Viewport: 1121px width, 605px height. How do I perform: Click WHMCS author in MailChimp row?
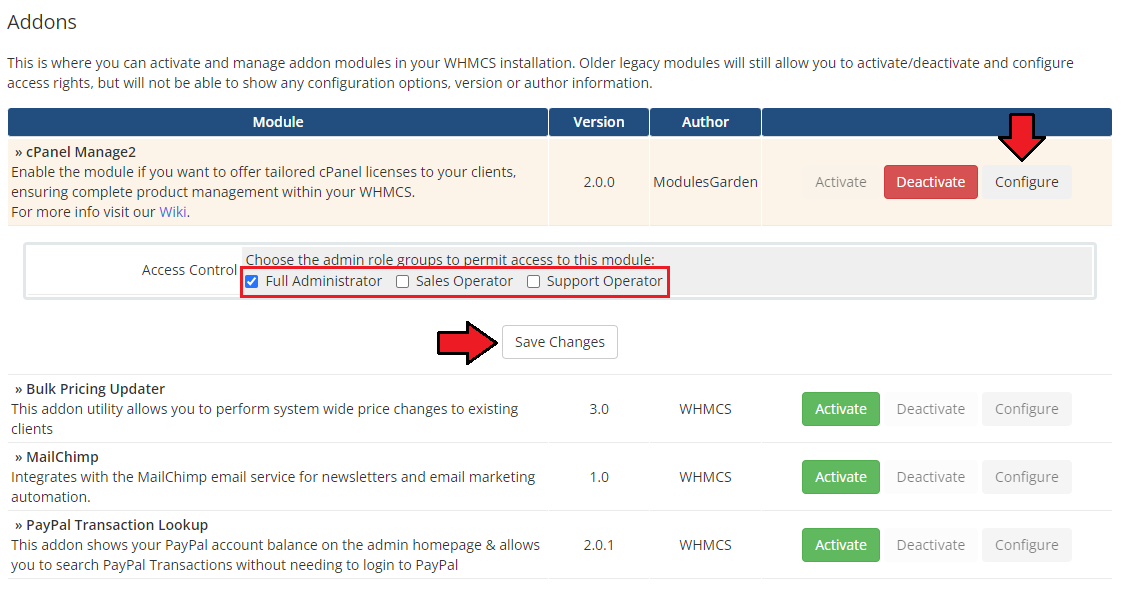pyautogui.click(x=705, y=477)
